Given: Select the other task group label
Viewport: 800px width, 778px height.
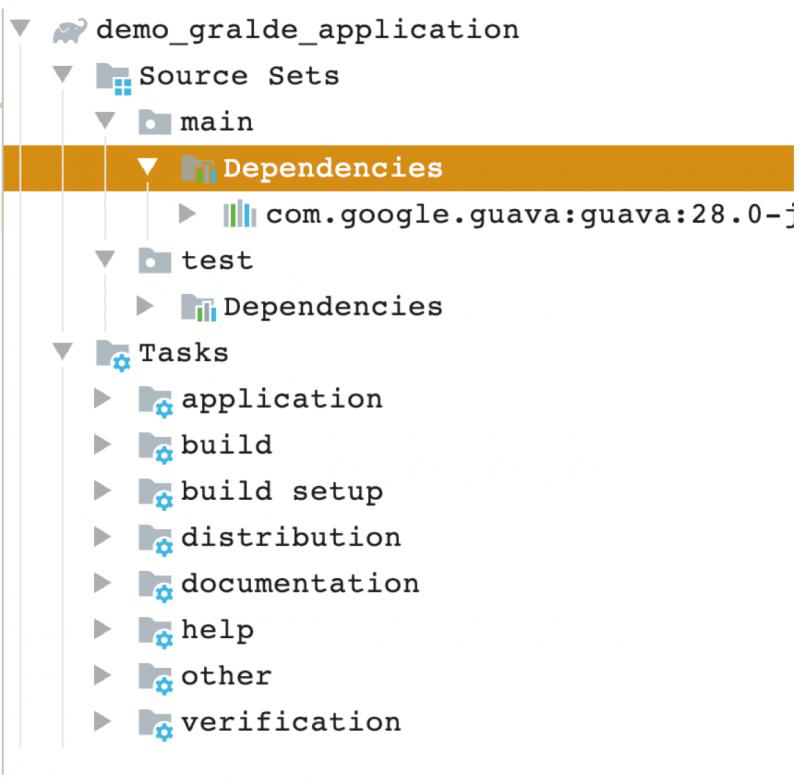Looking at the screenshot, I should click(x=226, y=676).
